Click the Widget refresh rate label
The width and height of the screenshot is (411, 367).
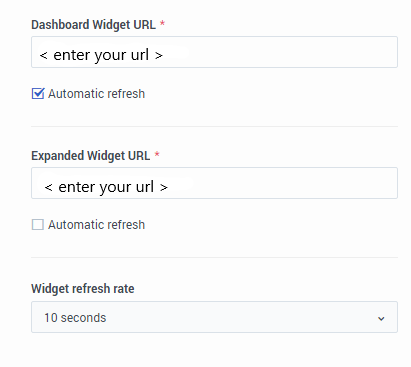(83, 289)
